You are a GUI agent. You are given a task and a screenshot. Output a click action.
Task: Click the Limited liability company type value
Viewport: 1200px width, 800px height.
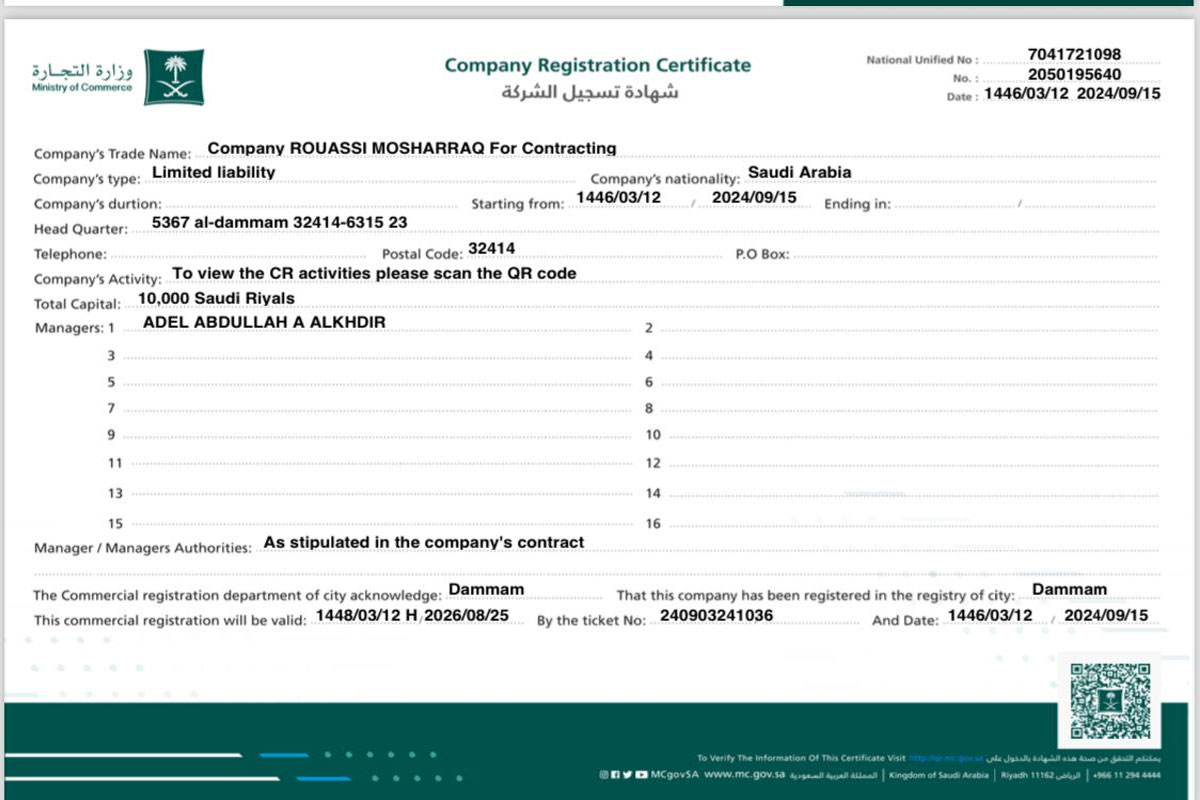[213, 172]
